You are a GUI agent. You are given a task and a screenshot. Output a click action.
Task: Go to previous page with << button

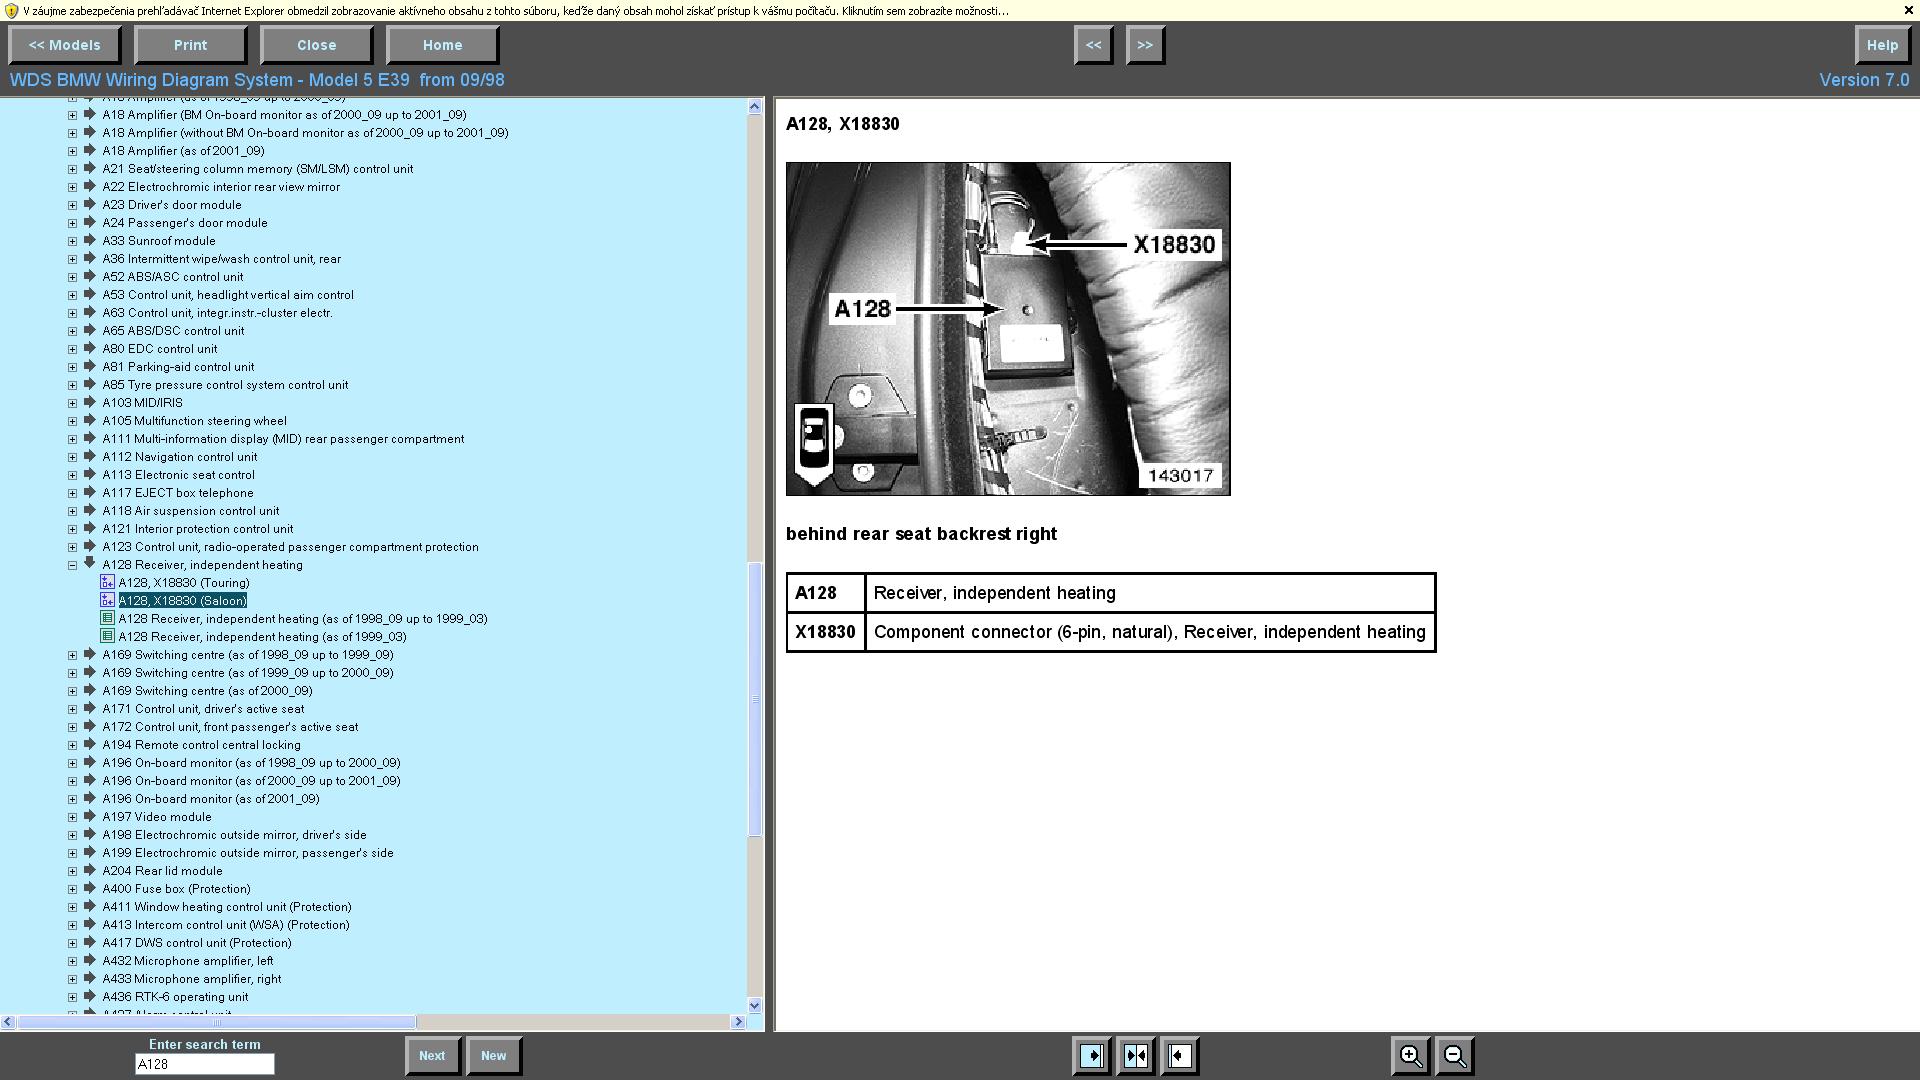[x=1093, y=45]
